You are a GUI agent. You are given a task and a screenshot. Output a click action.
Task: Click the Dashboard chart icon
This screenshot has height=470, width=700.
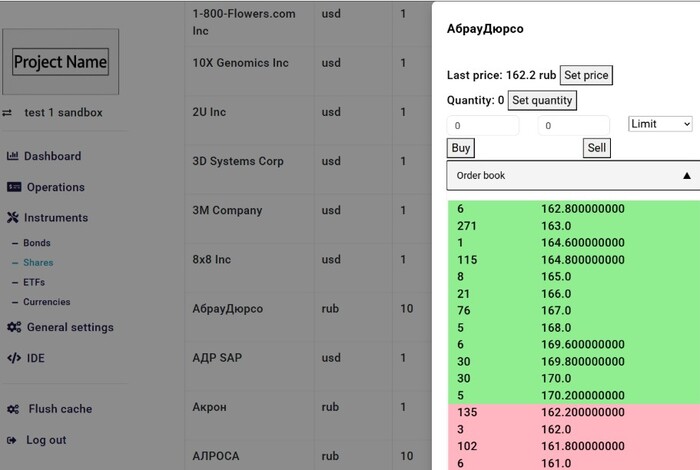coord(13,156)
